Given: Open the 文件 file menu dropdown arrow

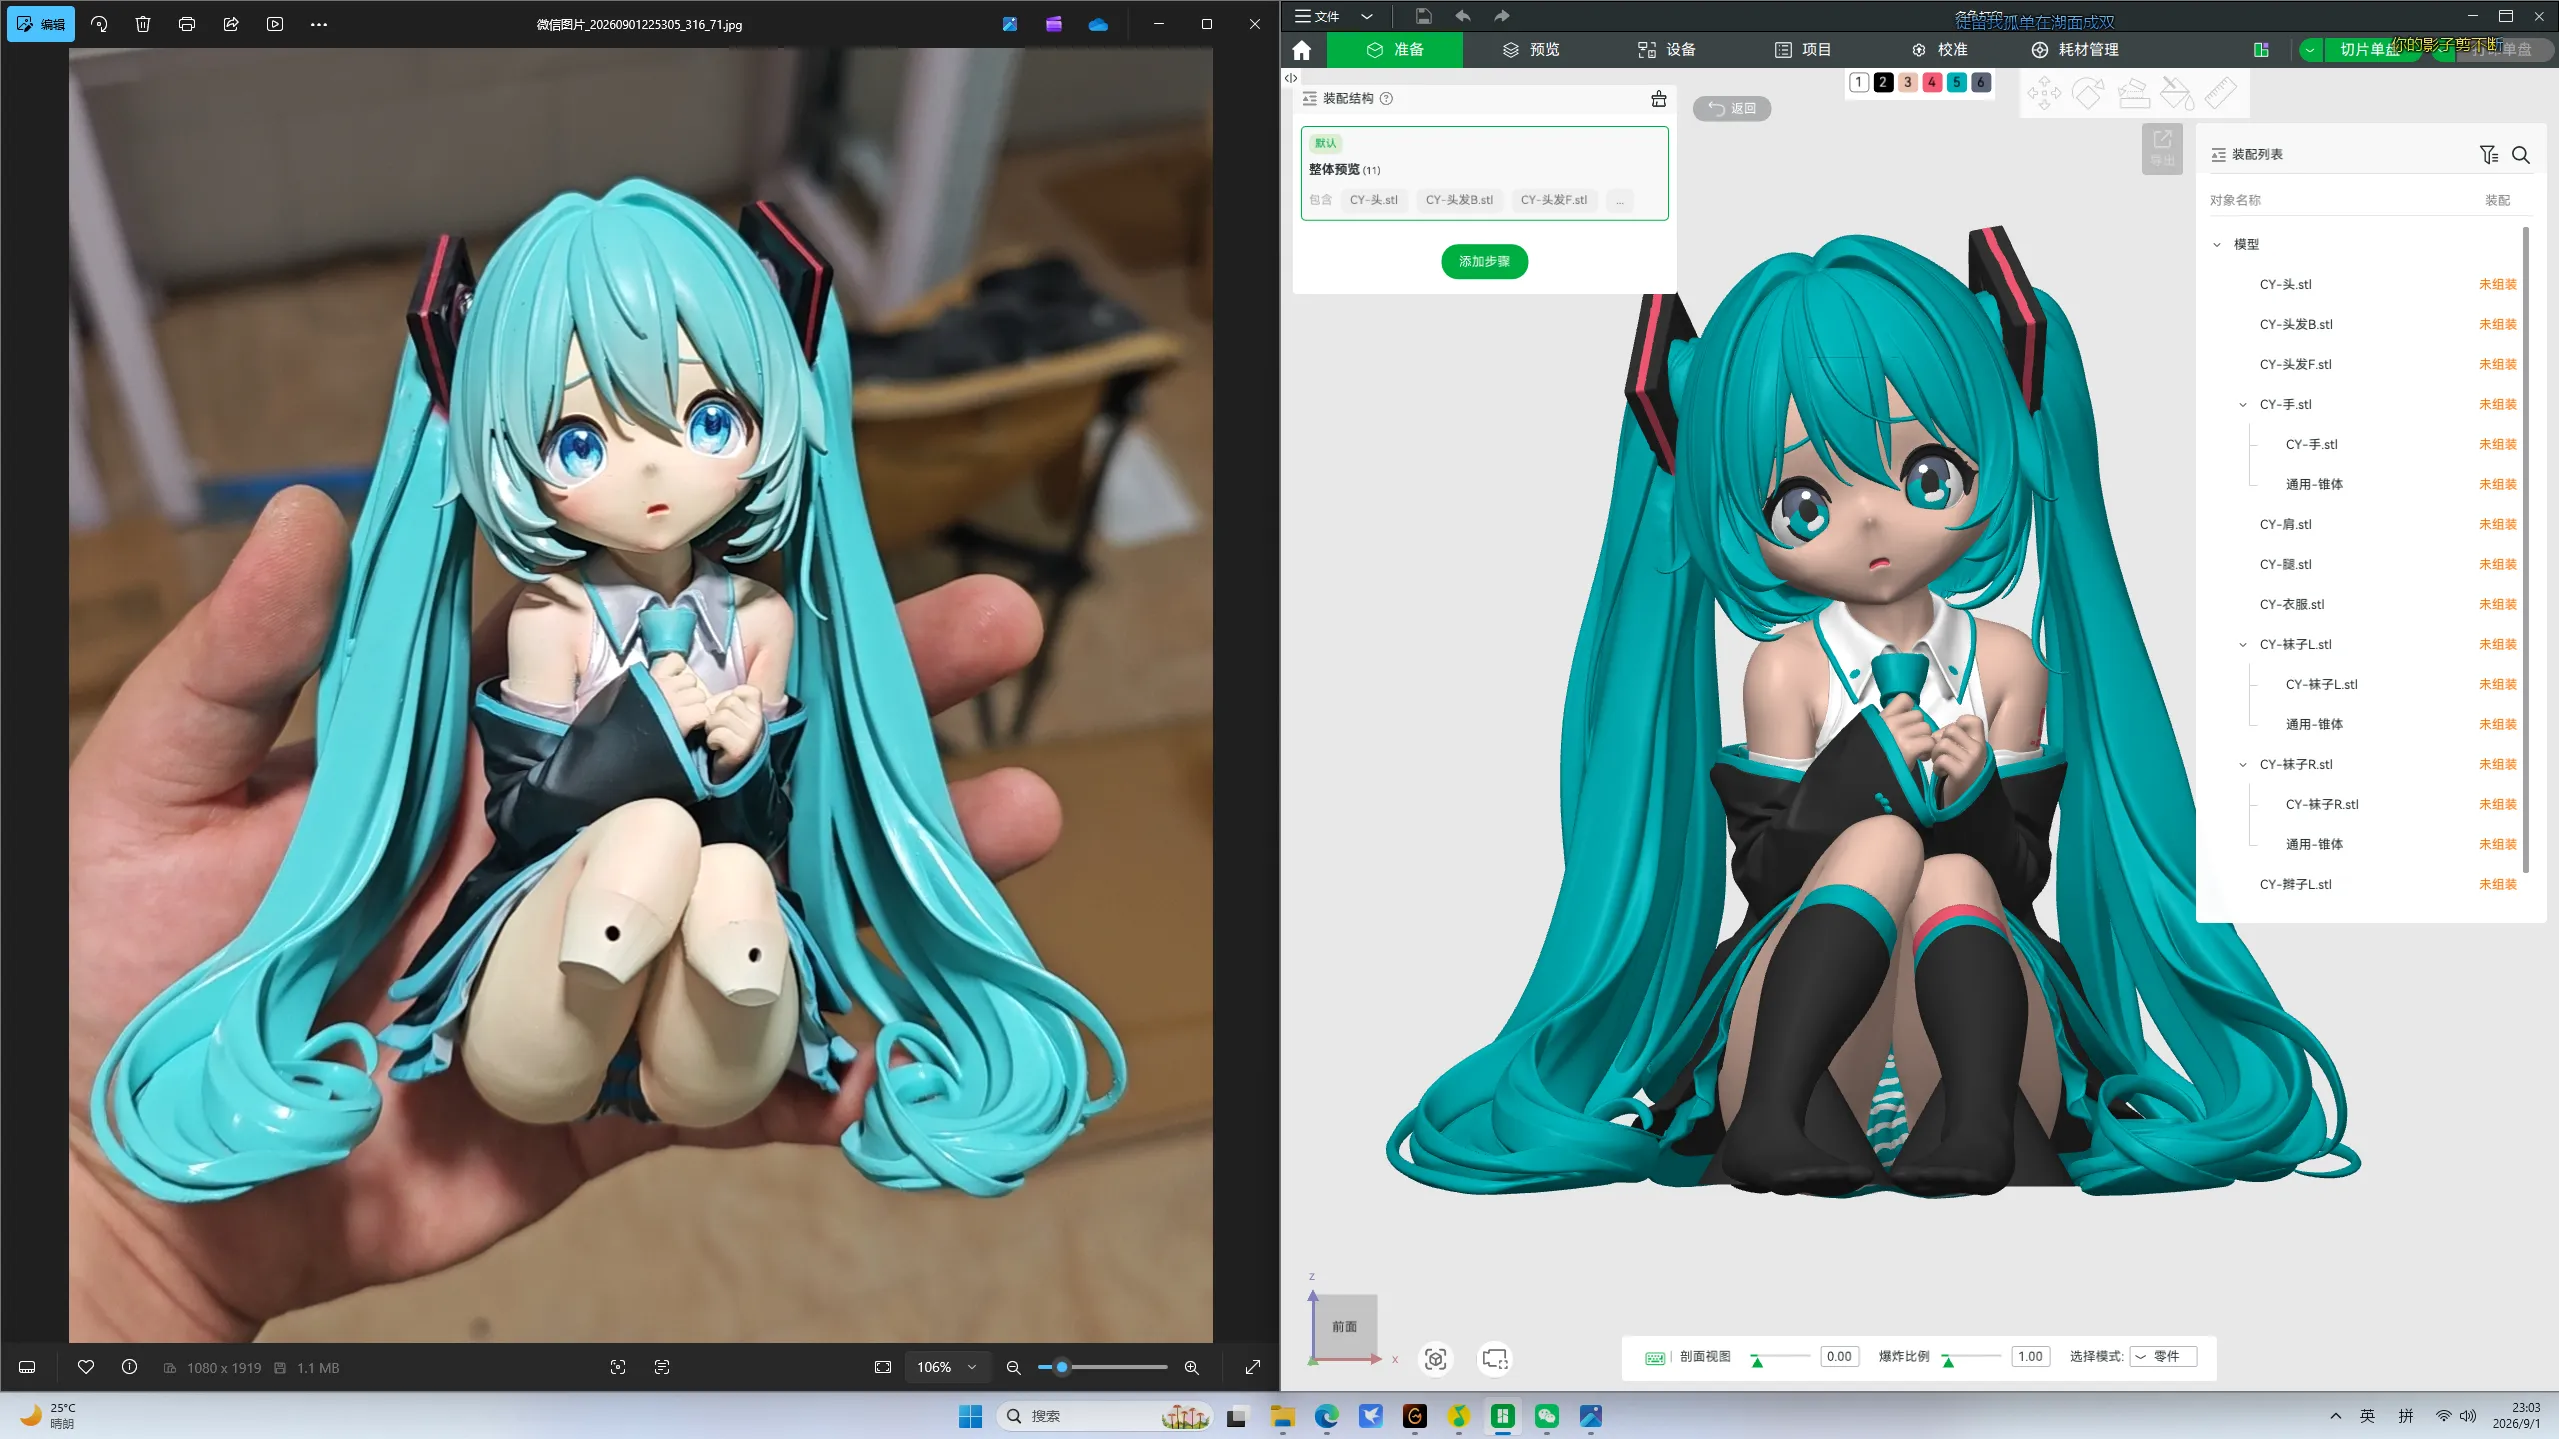Looking at the screenshot, I should (x=1366, y=16).
